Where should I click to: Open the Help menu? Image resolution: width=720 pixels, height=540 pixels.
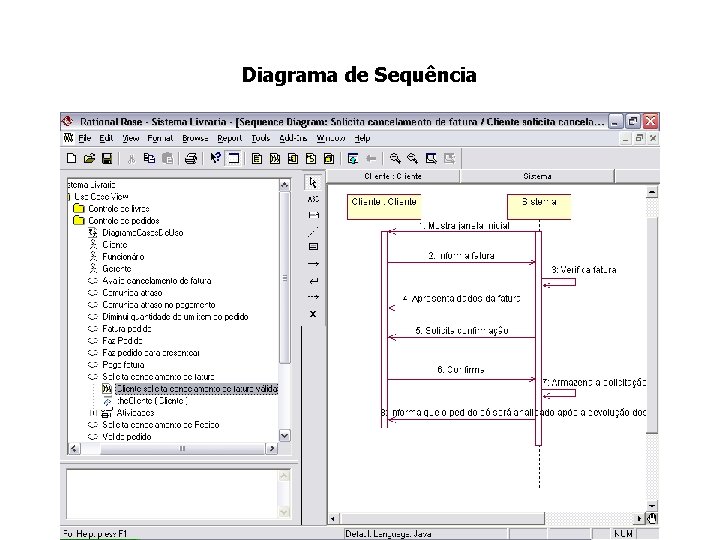[x=362, y=138]
